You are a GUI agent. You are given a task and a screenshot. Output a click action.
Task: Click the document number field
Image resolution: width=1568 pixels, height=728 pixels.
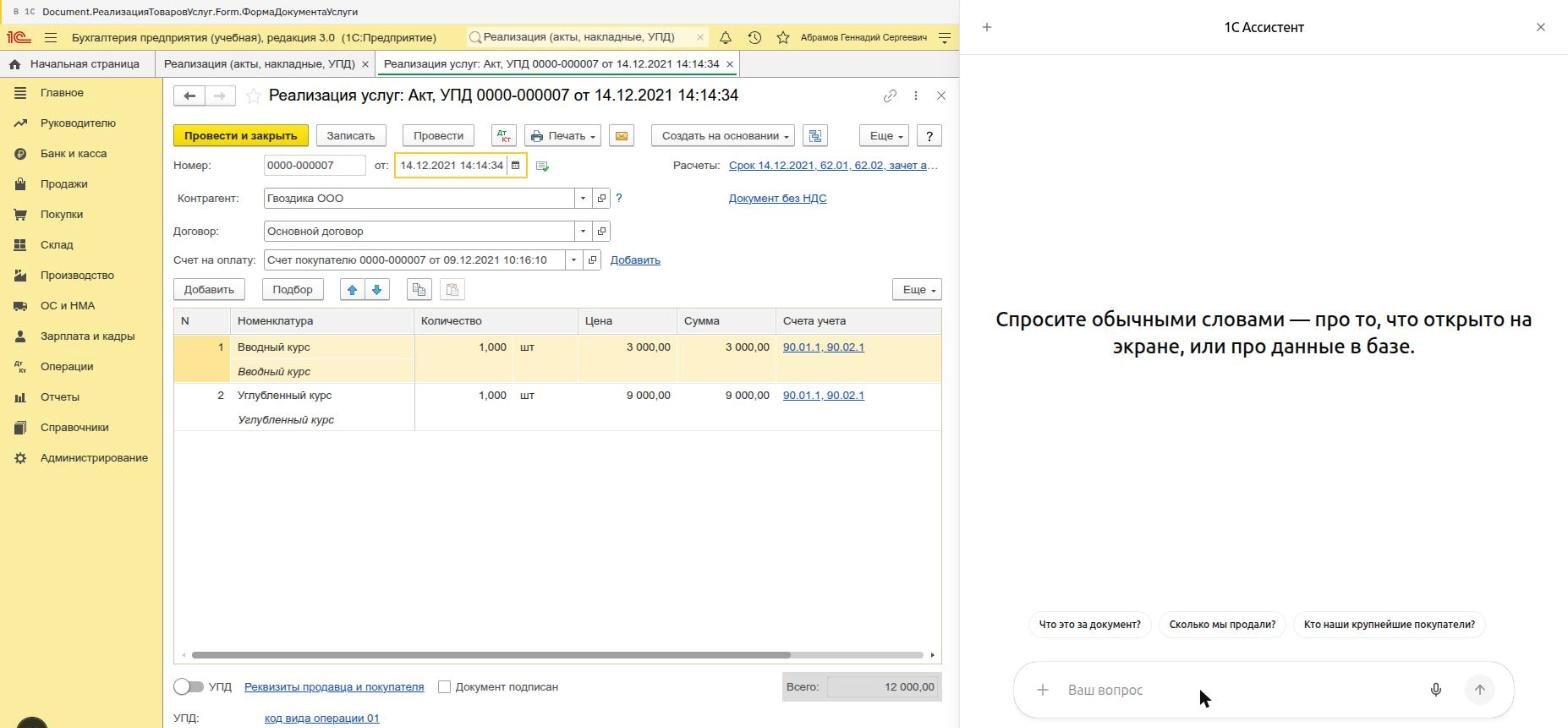click(315, 165)
